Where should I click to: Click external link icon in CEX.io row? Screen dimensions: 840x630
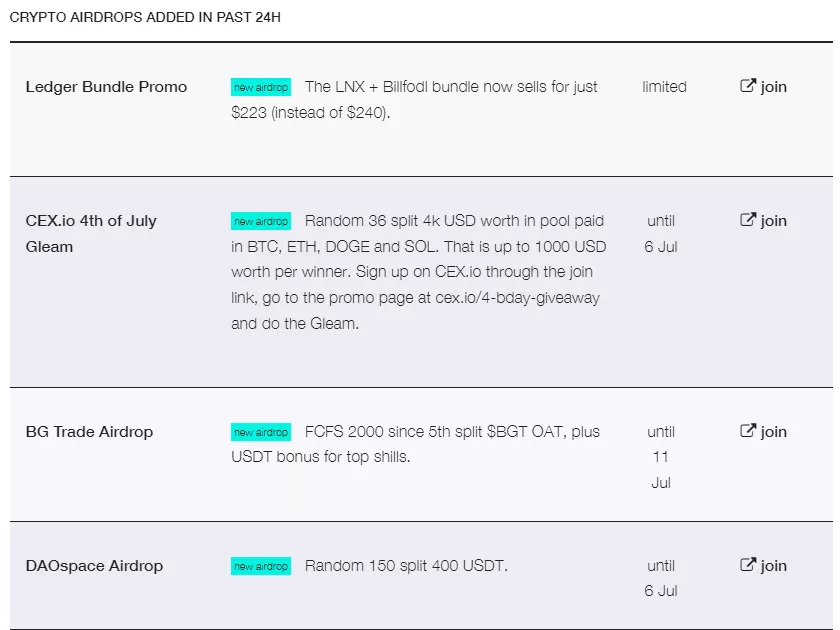coord(748,220)
